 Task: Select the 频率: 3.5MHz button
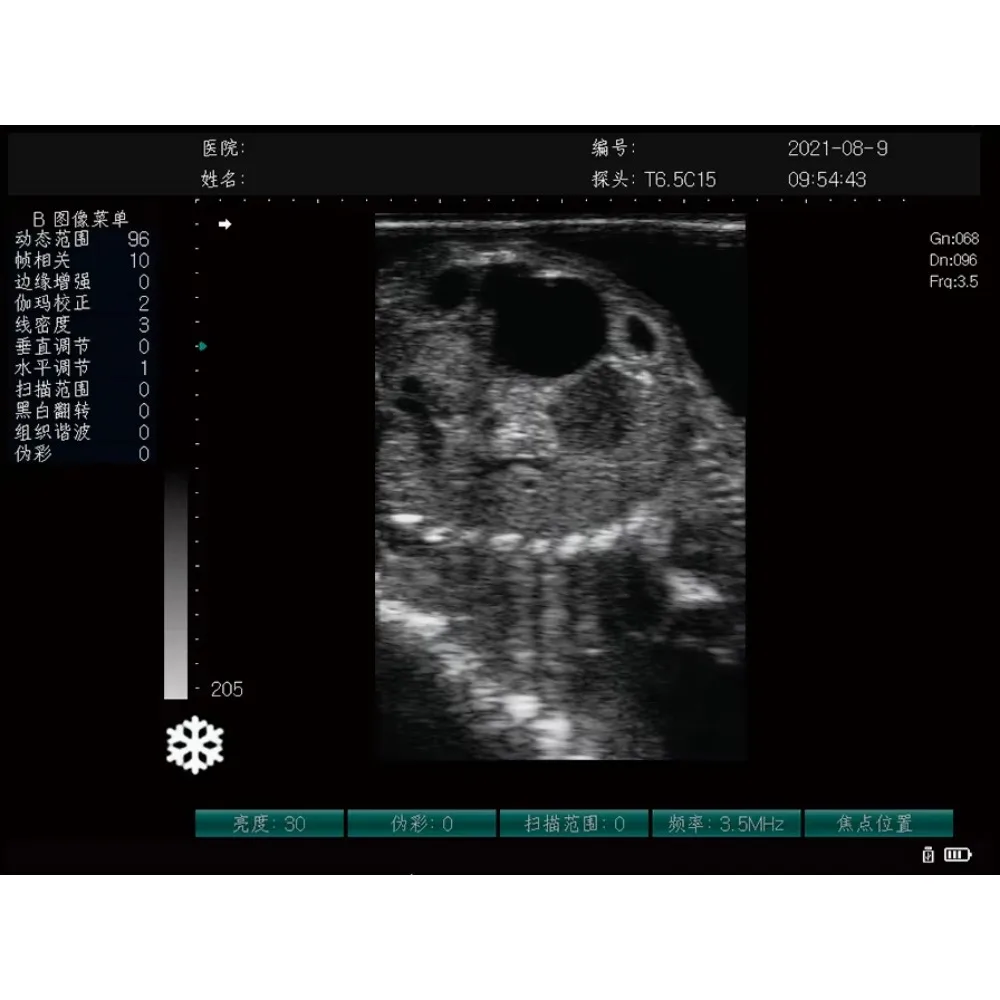(x=726, y=823)
